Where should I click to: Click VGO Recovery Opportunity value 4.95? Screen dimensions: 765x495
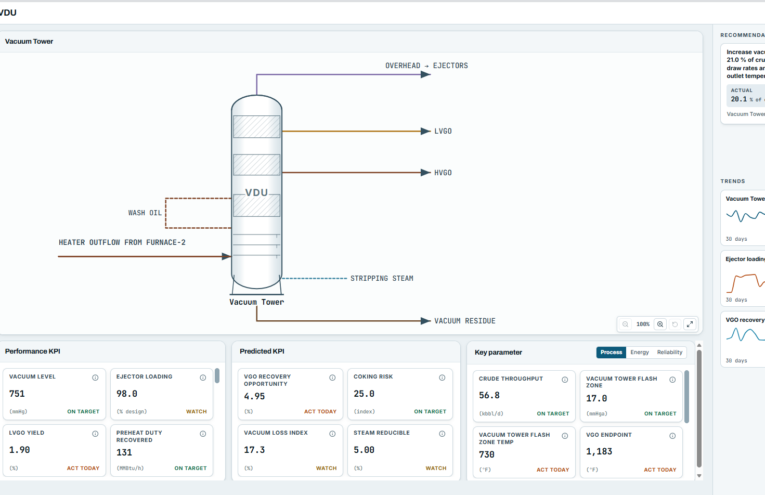pyautogui.click(x=255, y=396)
